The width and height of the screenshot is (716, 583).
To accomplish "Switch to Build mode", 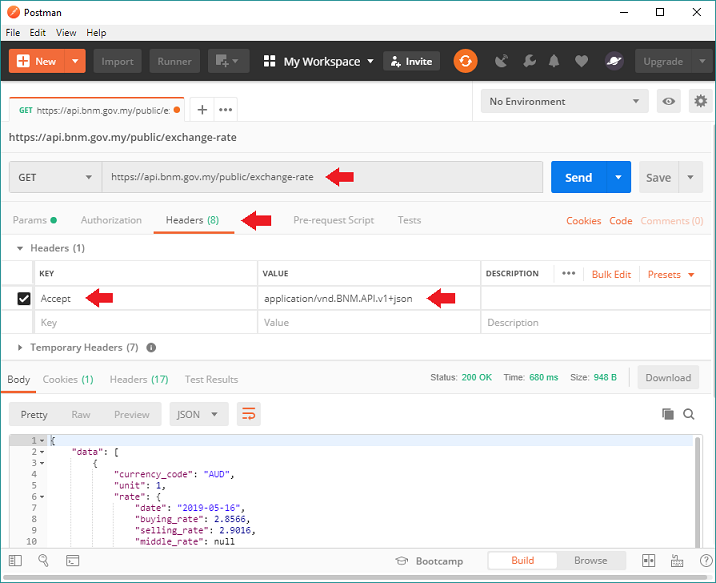I will [522, 561].
